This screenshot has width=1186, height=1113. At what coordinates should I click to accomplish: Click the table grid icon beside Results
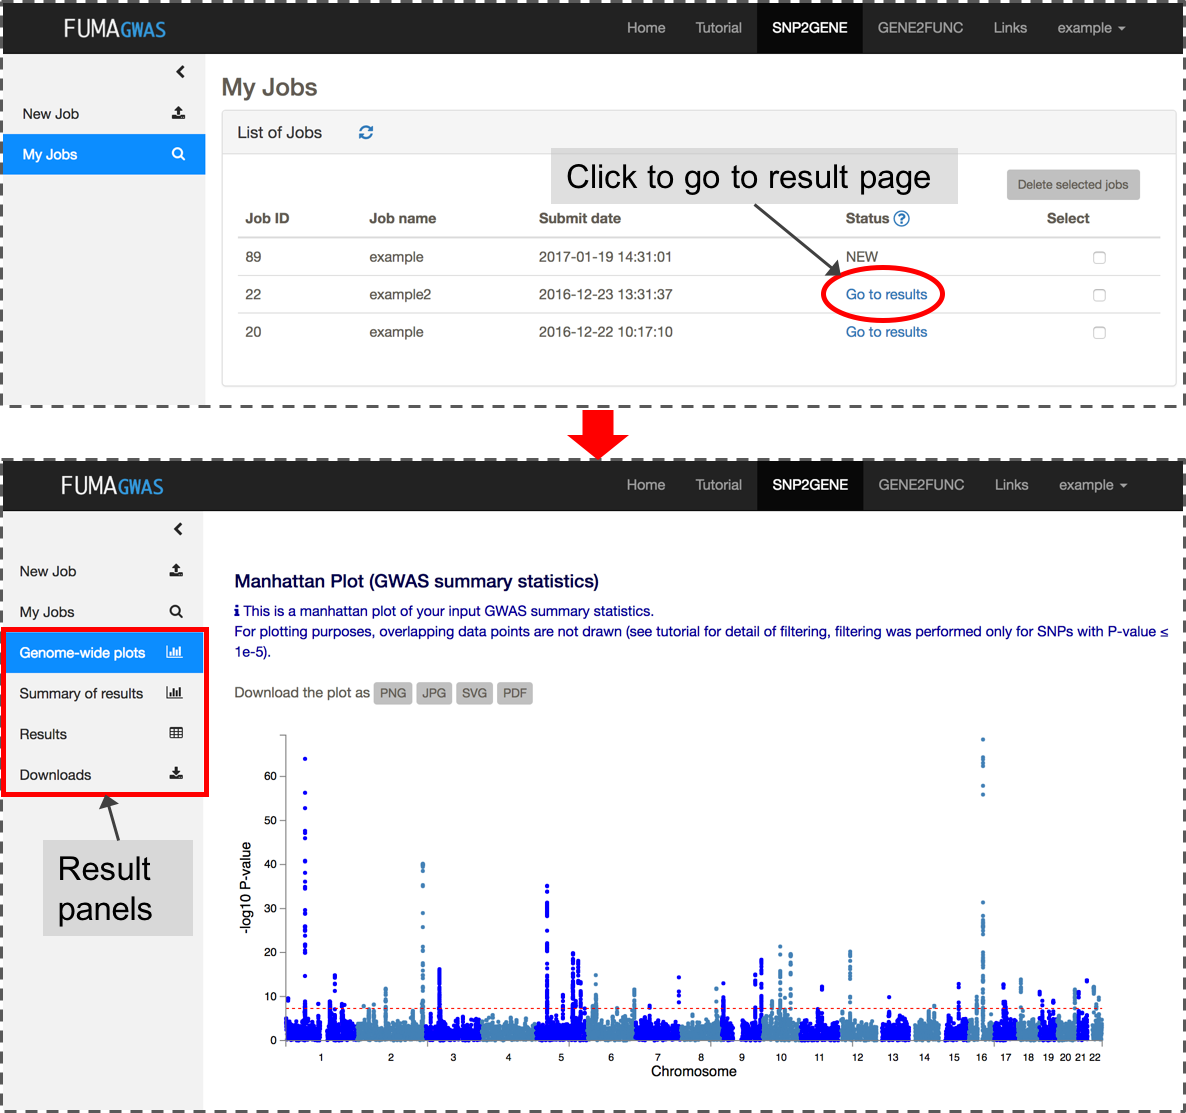(176, 733)
